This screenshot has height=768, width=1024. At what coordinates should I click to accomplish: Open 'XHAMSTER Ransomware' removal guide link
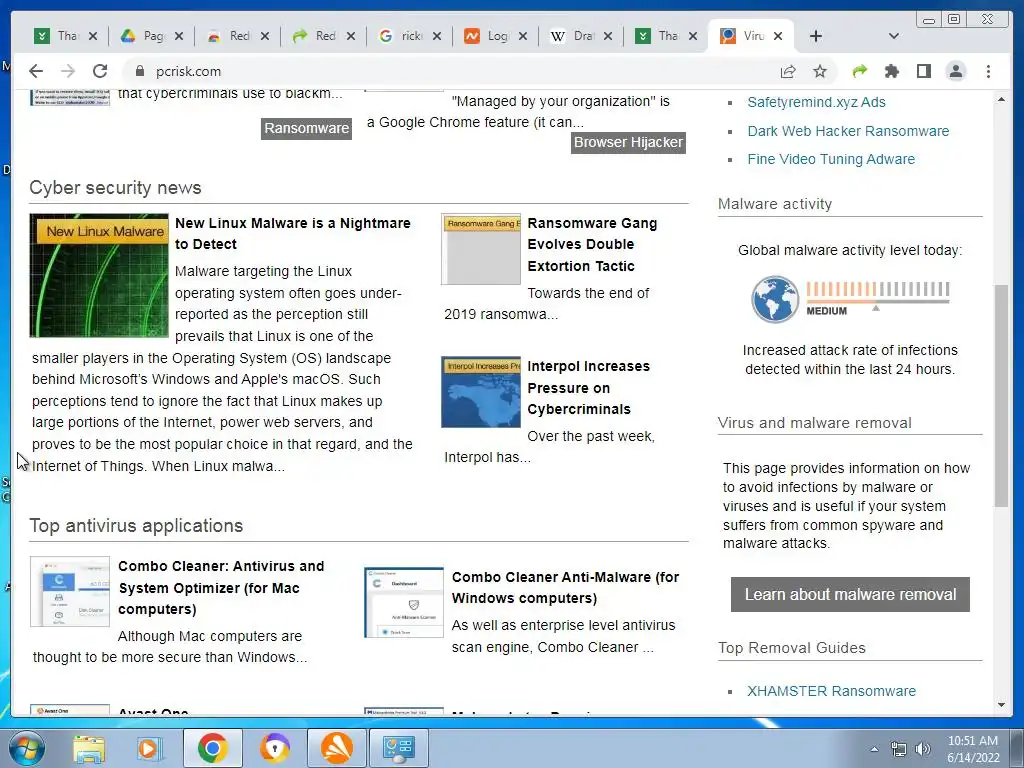coord(831,691)
